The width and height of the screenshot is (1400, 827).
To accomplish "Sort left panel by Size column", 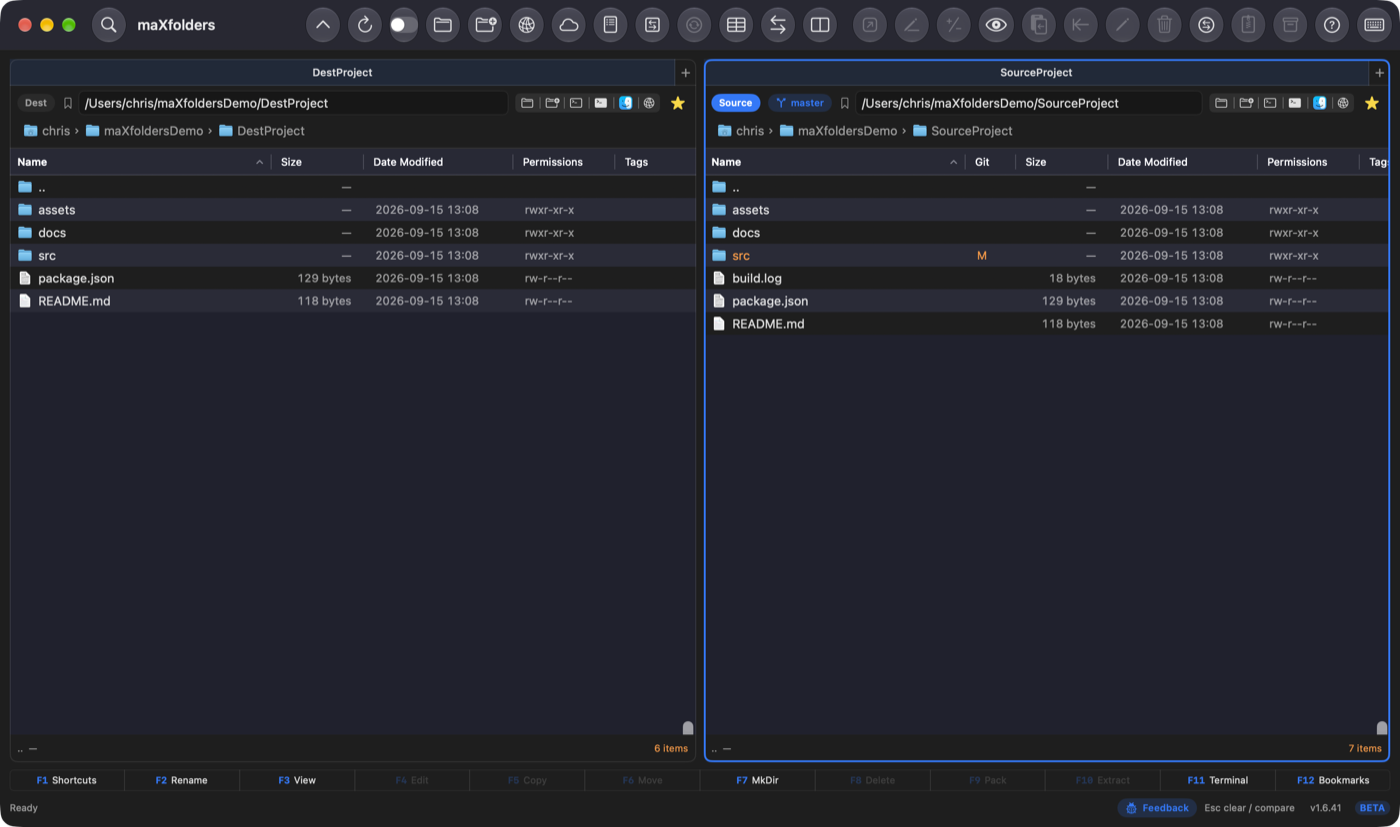I will coord(317,162).
